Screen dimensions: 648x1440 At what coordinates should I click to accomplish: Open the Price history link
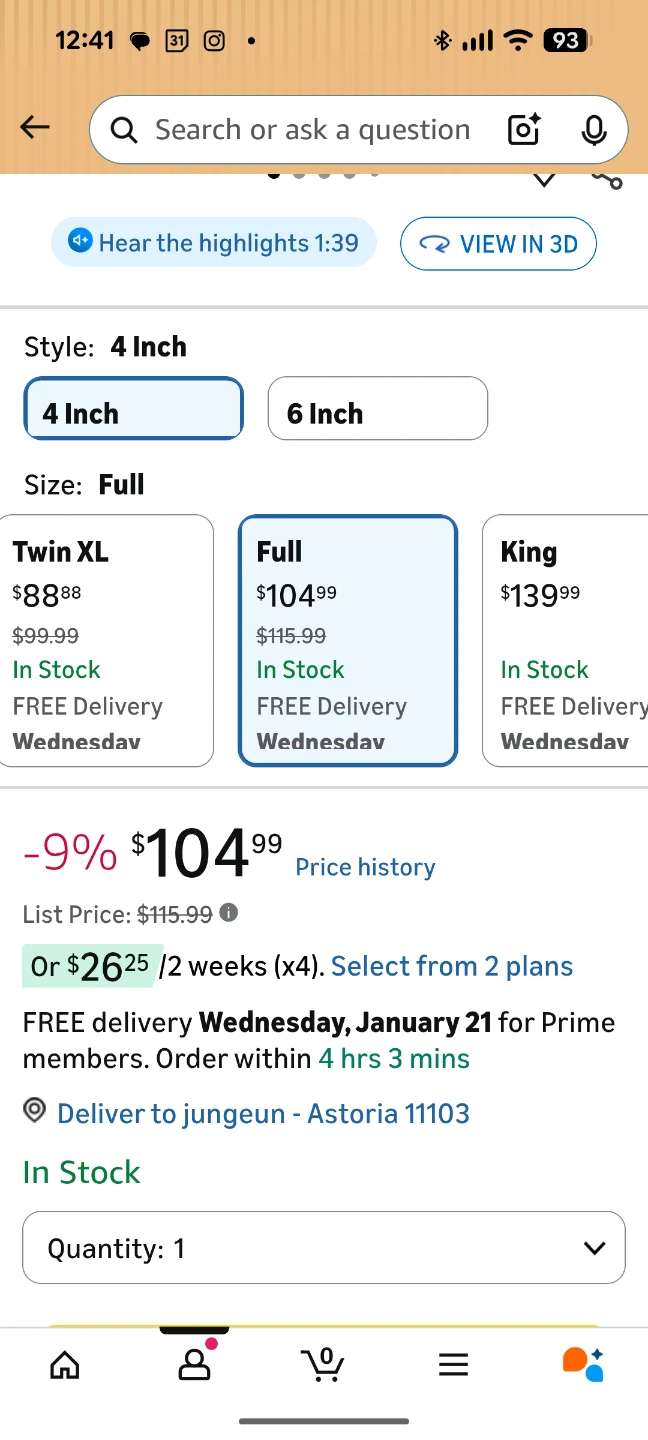365,867
